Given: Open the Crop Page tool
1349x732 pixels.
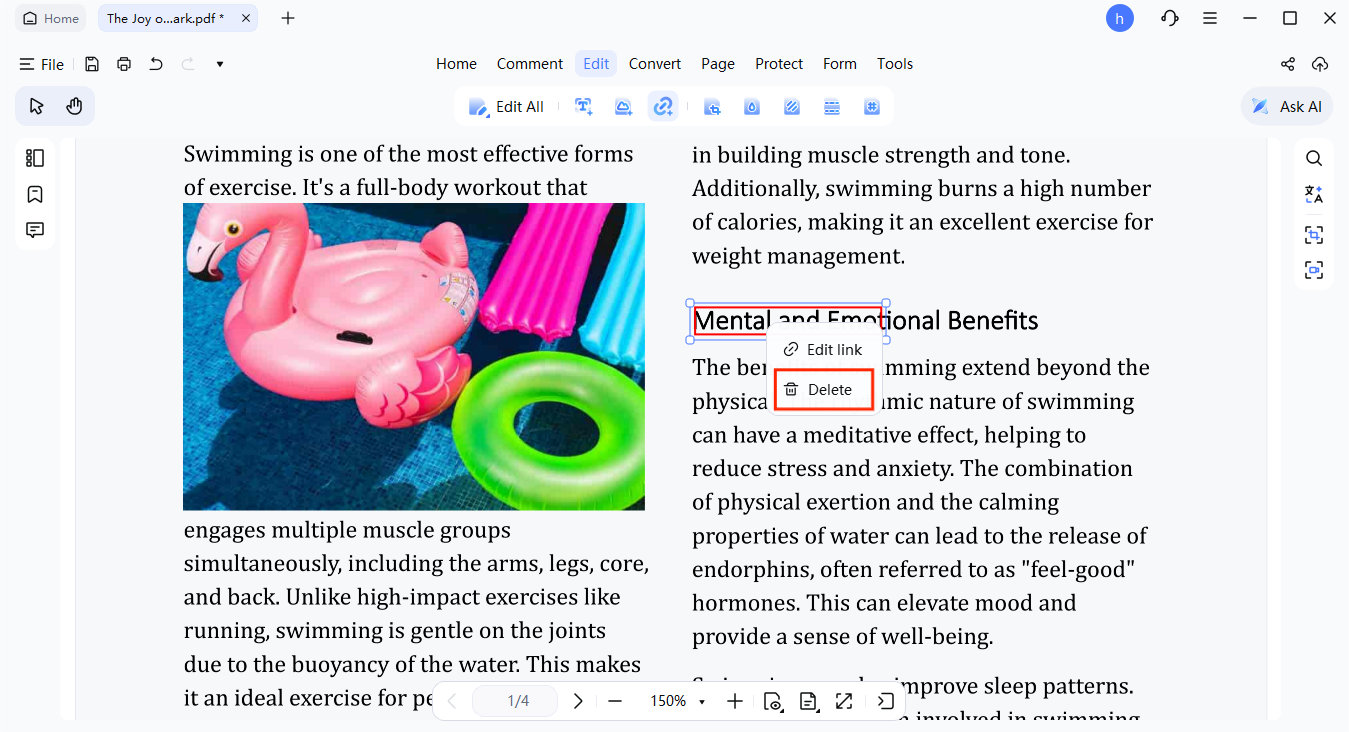Looking at the screenshot, I should 712,107.
